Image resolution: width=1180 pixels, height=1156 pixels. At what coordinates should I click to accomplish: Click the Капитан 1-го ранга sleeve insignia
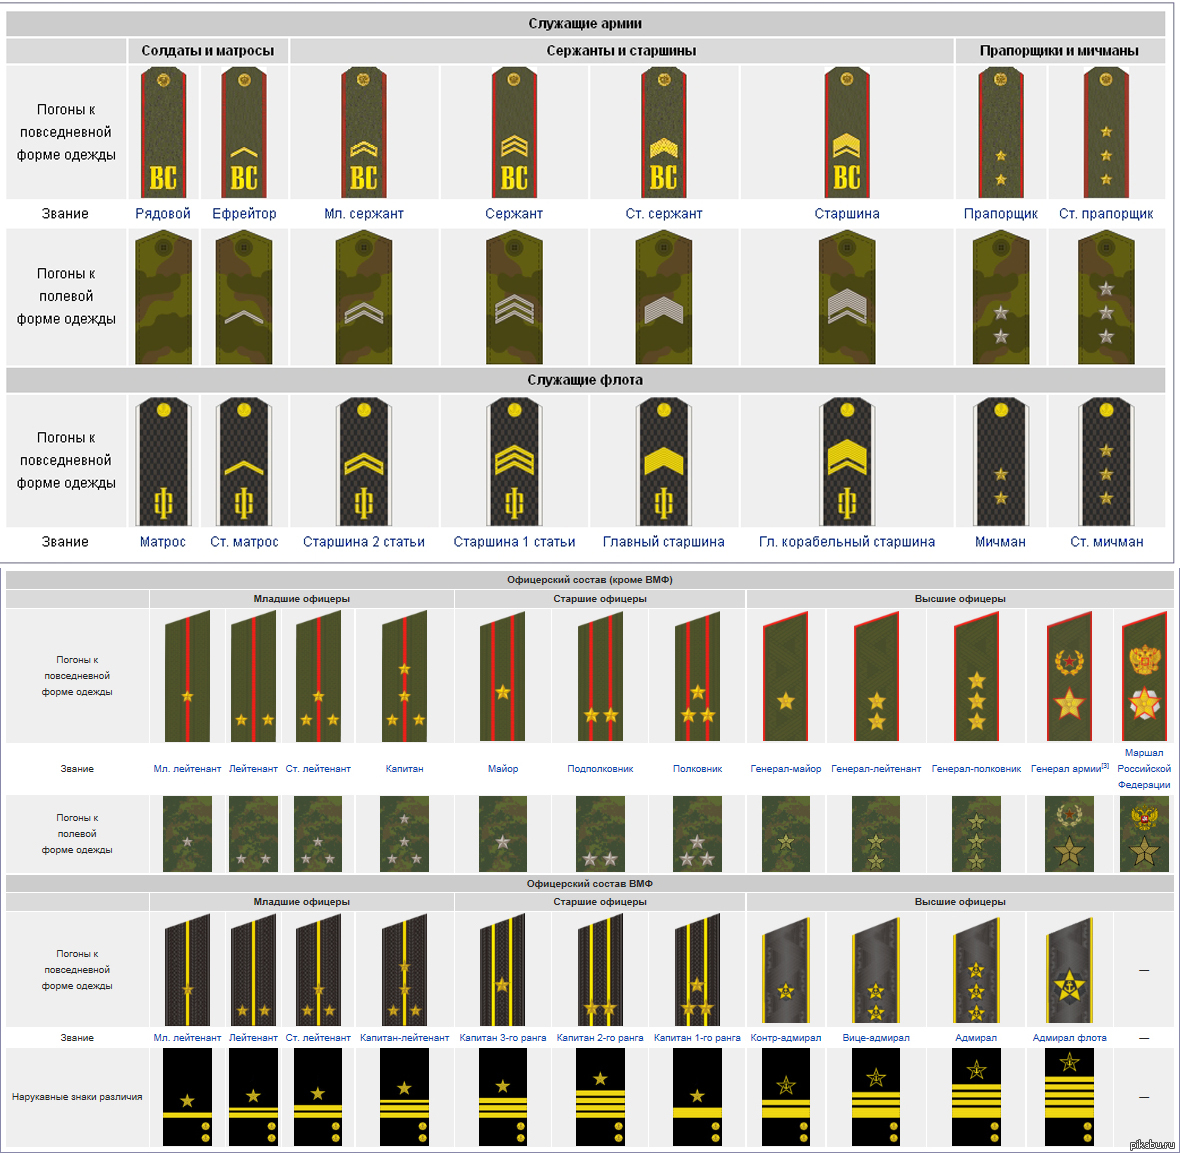[x=697, y=1097]
